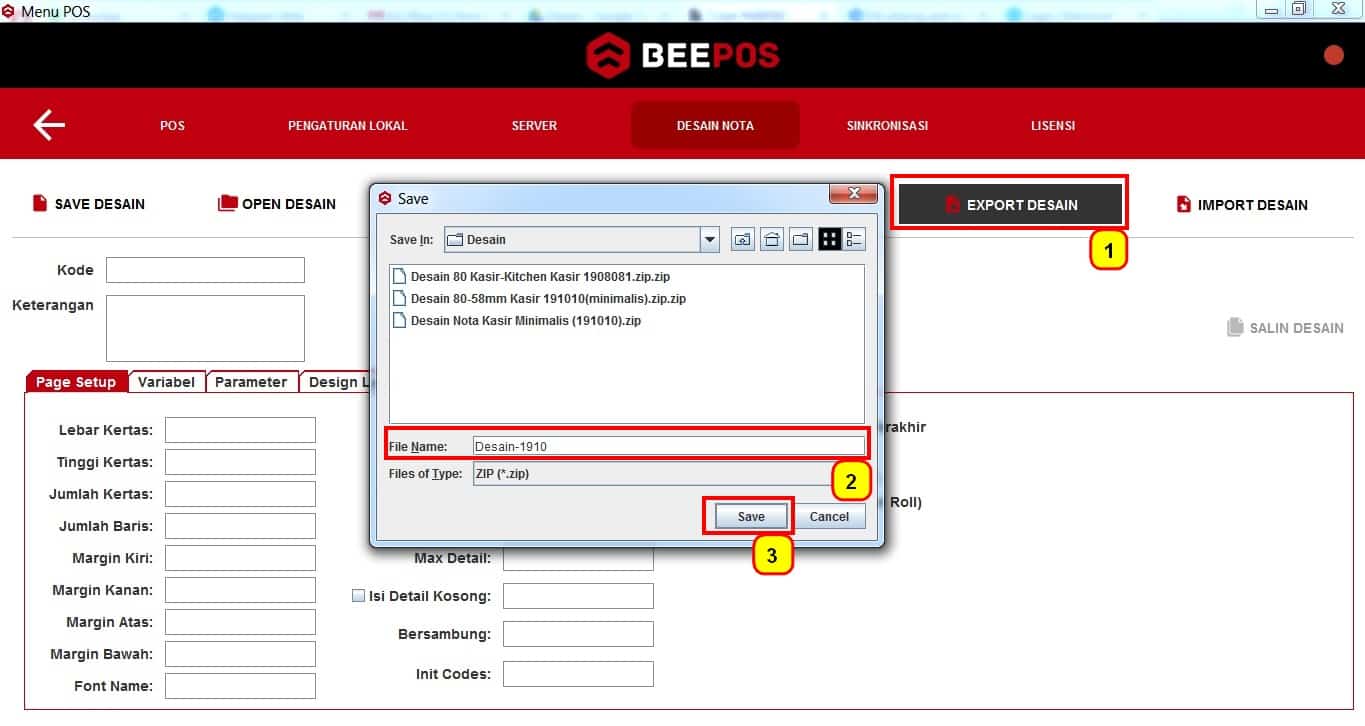
Task: Open the LISENSI menu
Action: pos(1053,125)
